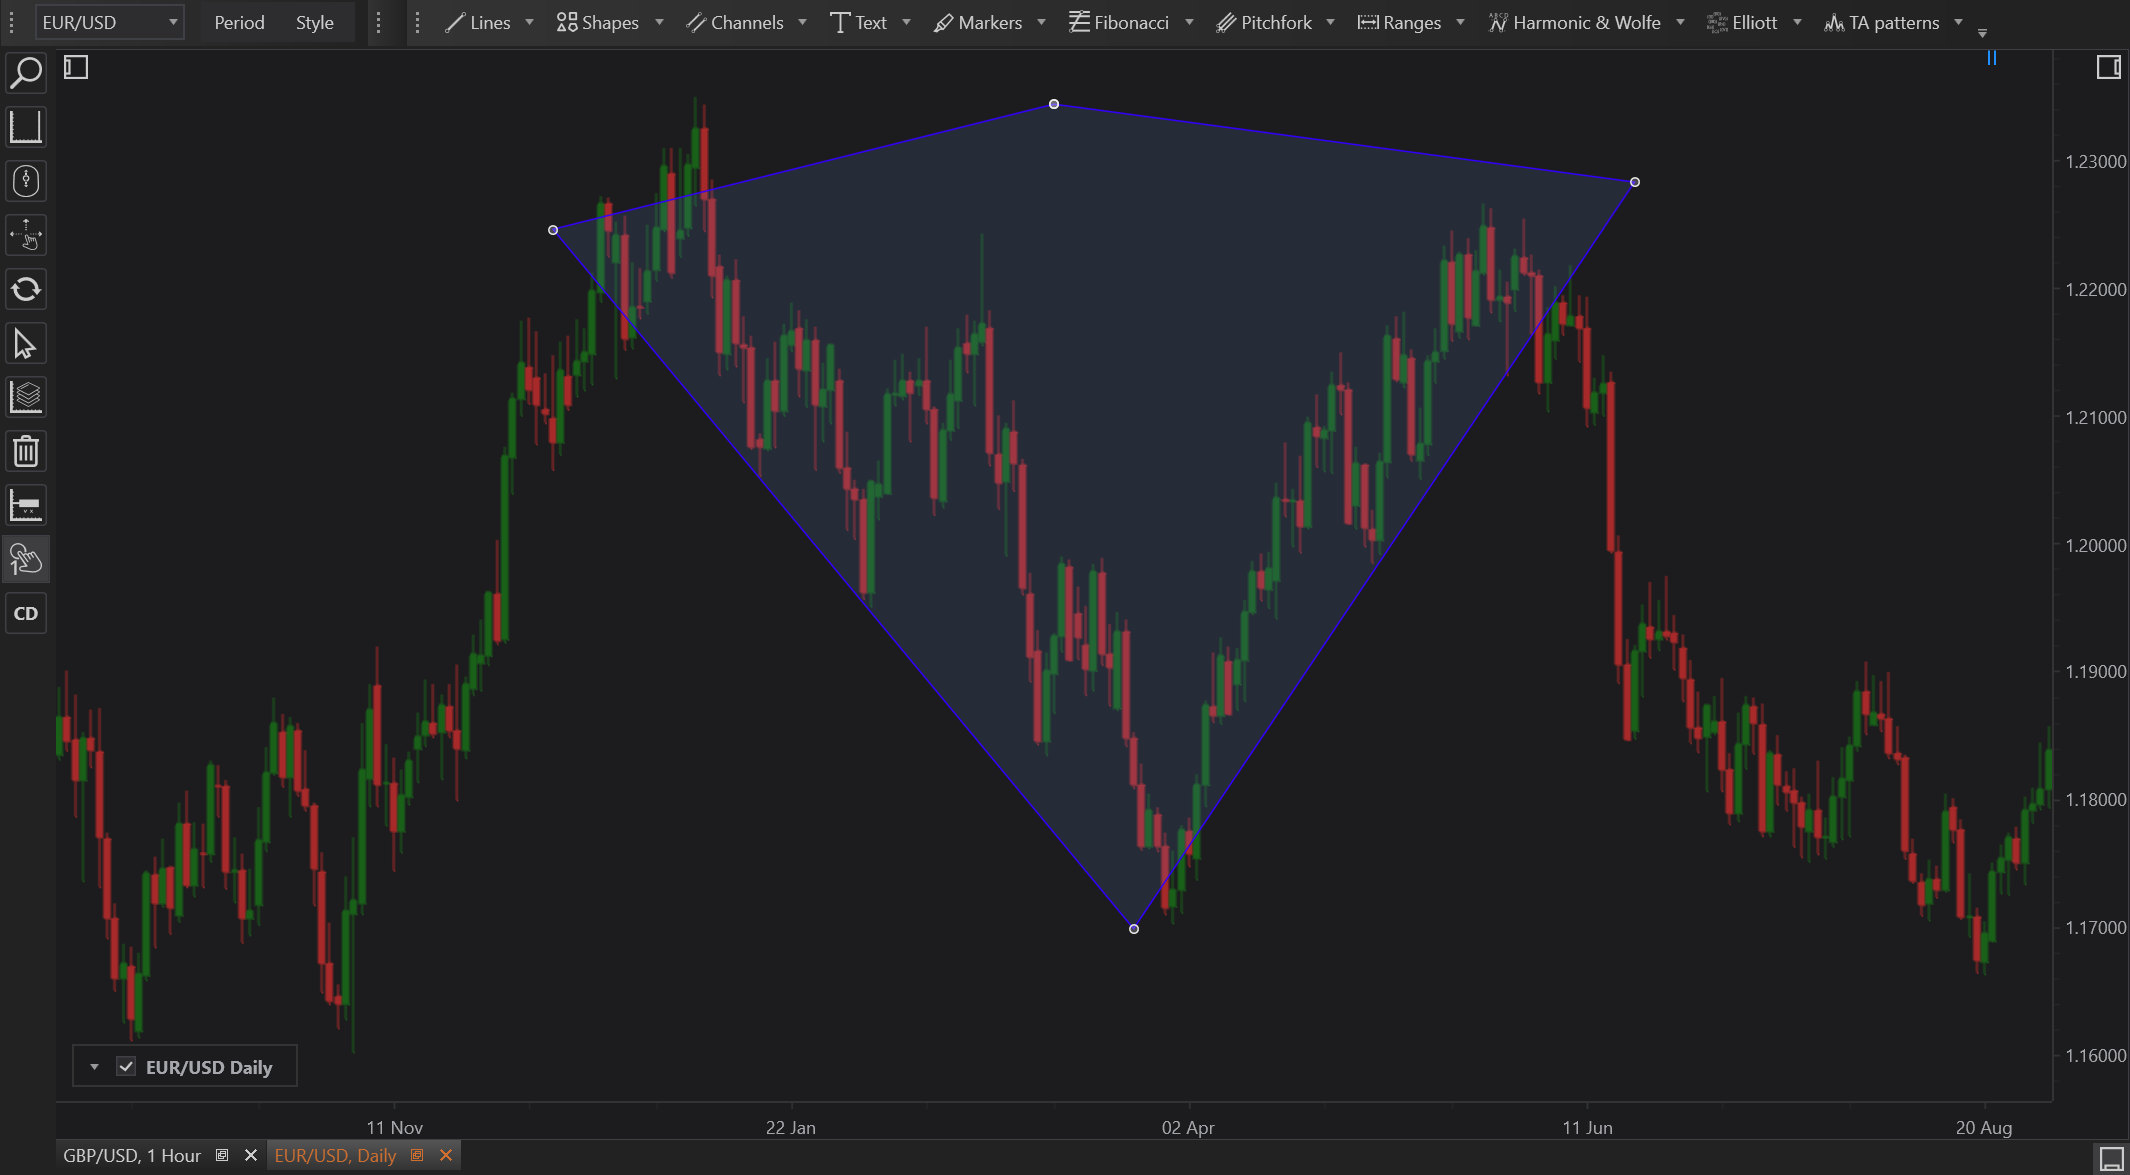Click the refresh chart icon
The height and width of the screenshot is (1175, 2130).
coord(26,290)
